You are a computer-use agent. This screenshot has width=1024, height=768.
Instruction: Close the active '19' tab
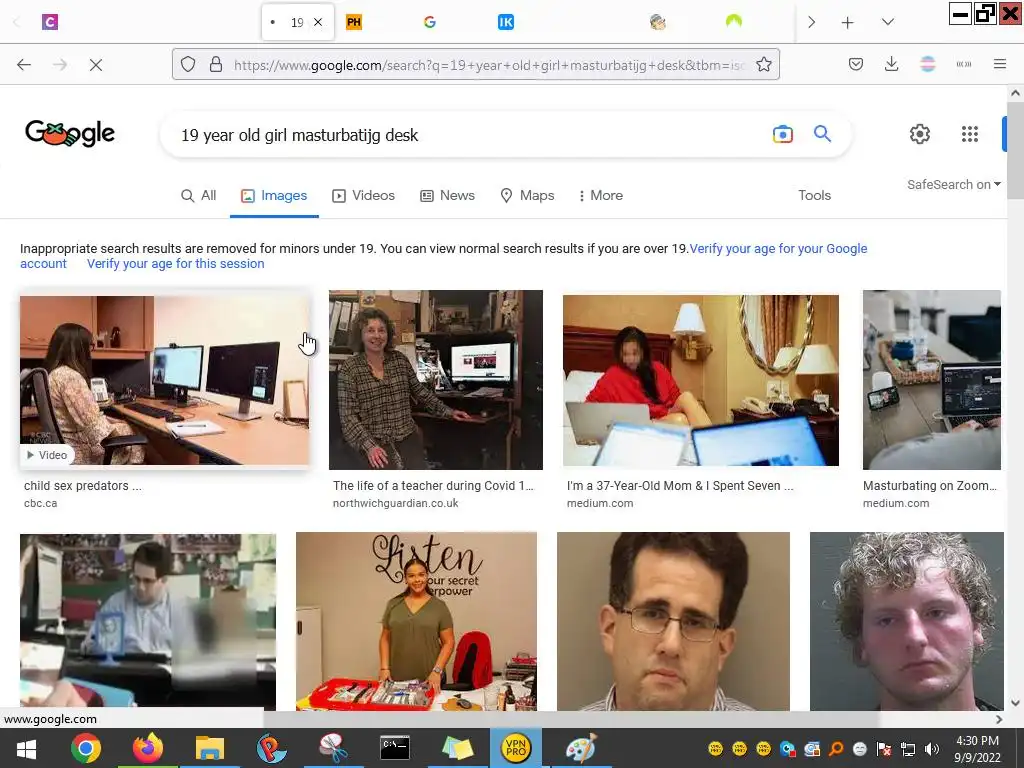[x=318, y=22]
